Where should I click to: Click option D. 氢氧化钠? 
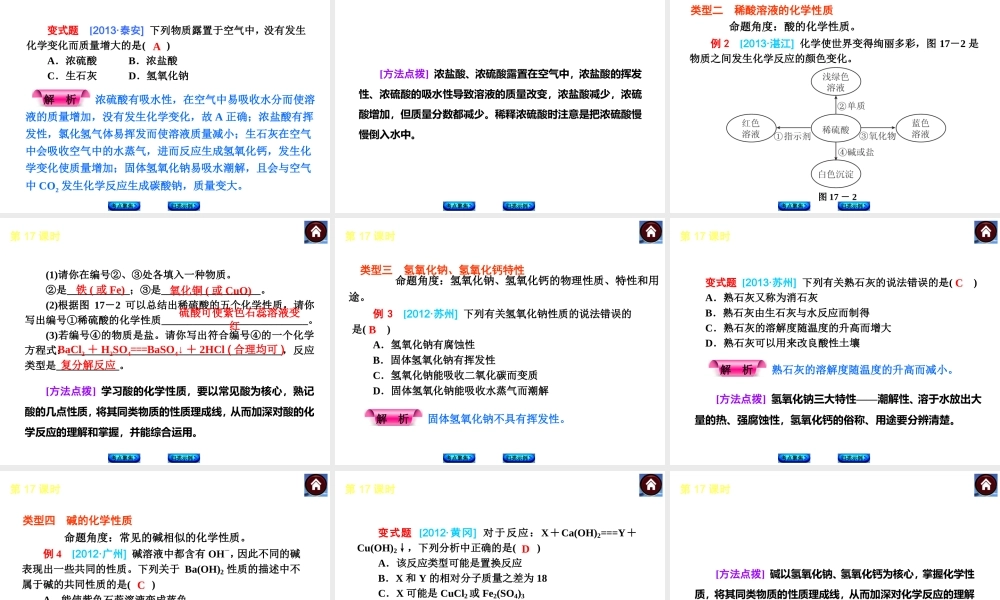pyautogui.click(x=158, y=76)
